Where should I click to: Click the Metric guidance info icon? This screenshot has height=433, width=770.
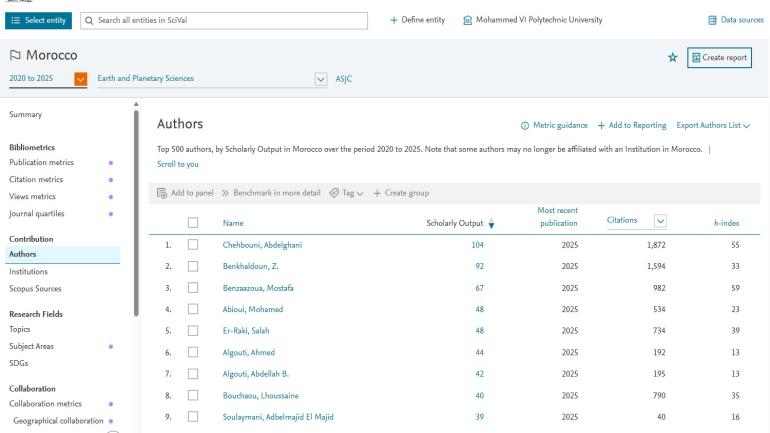coord(525,124)
